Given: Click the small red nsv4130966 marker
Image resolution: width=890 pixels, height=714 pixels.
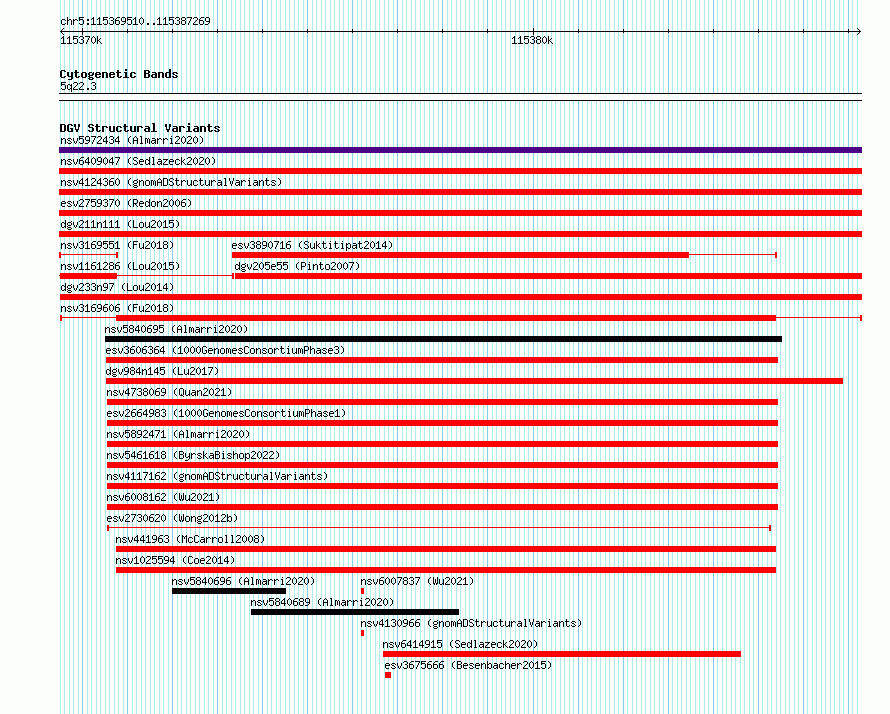Looking at the screenshot, I should coord(362,633).
